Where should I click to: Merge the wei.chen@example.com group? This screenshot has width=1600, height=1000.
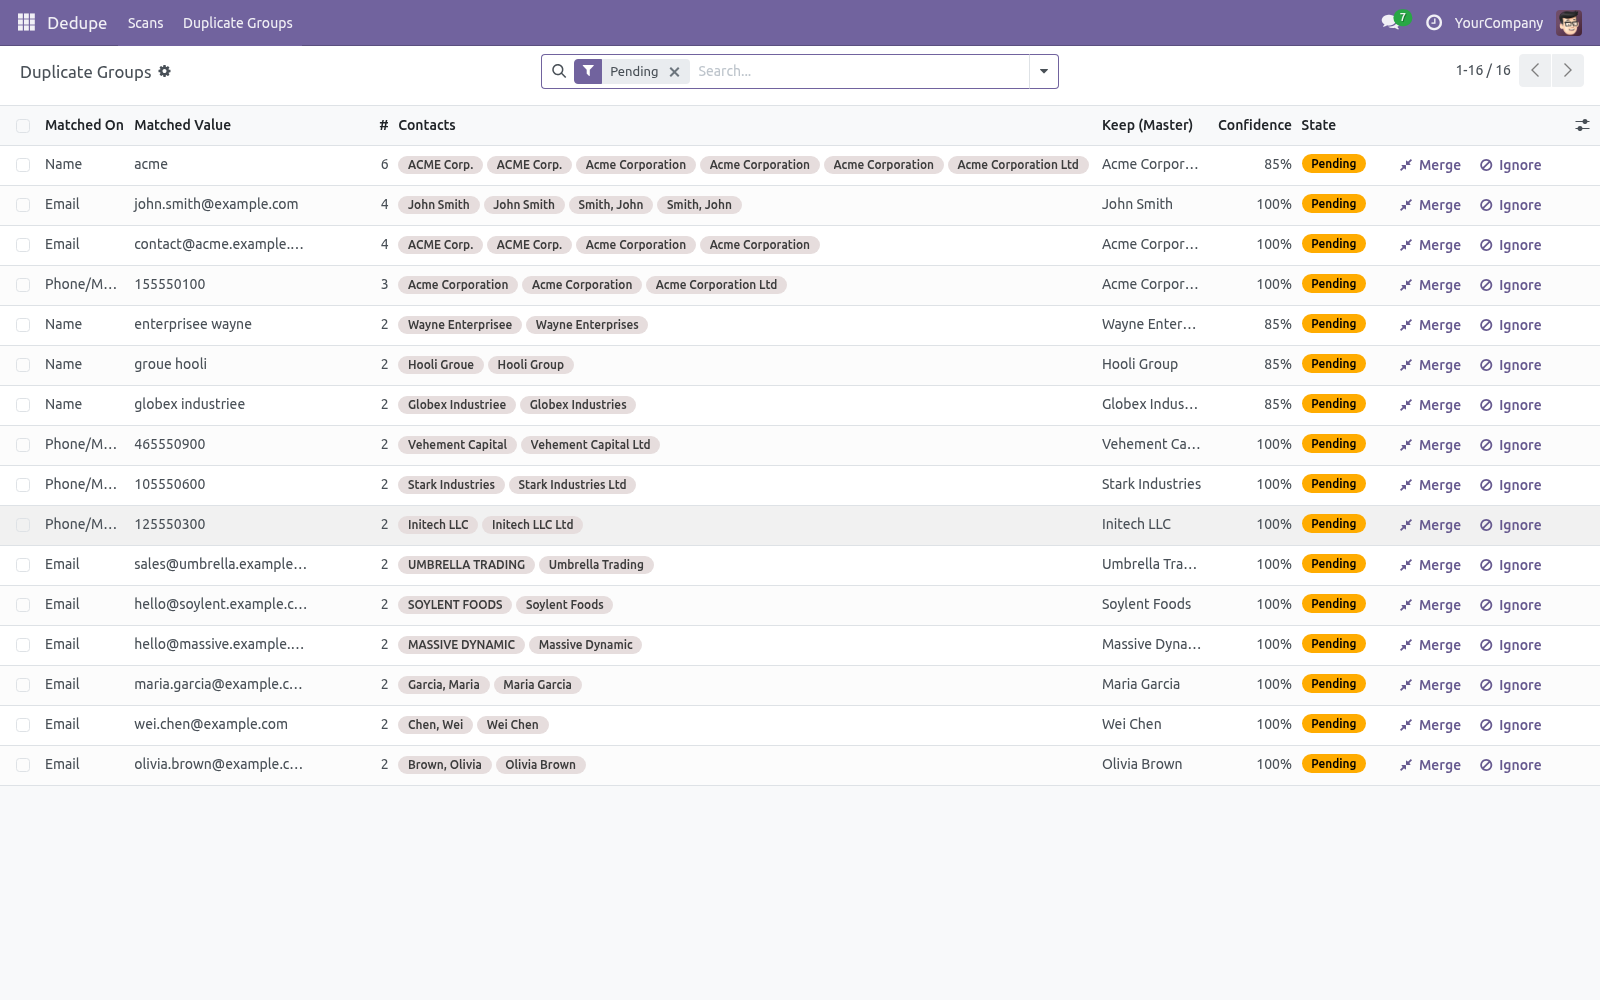click(x=1430, y=725)
